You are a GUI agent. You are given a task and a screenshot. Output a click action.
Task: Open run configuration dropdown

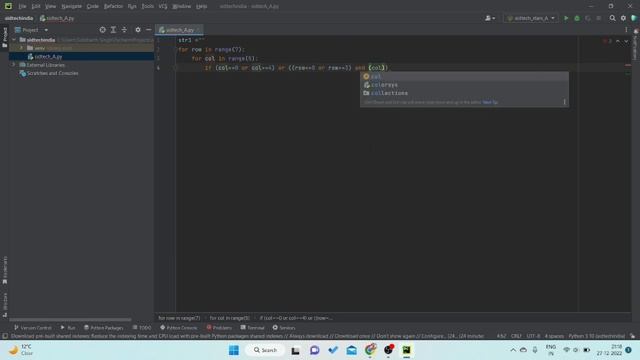[x=531, y=18]
